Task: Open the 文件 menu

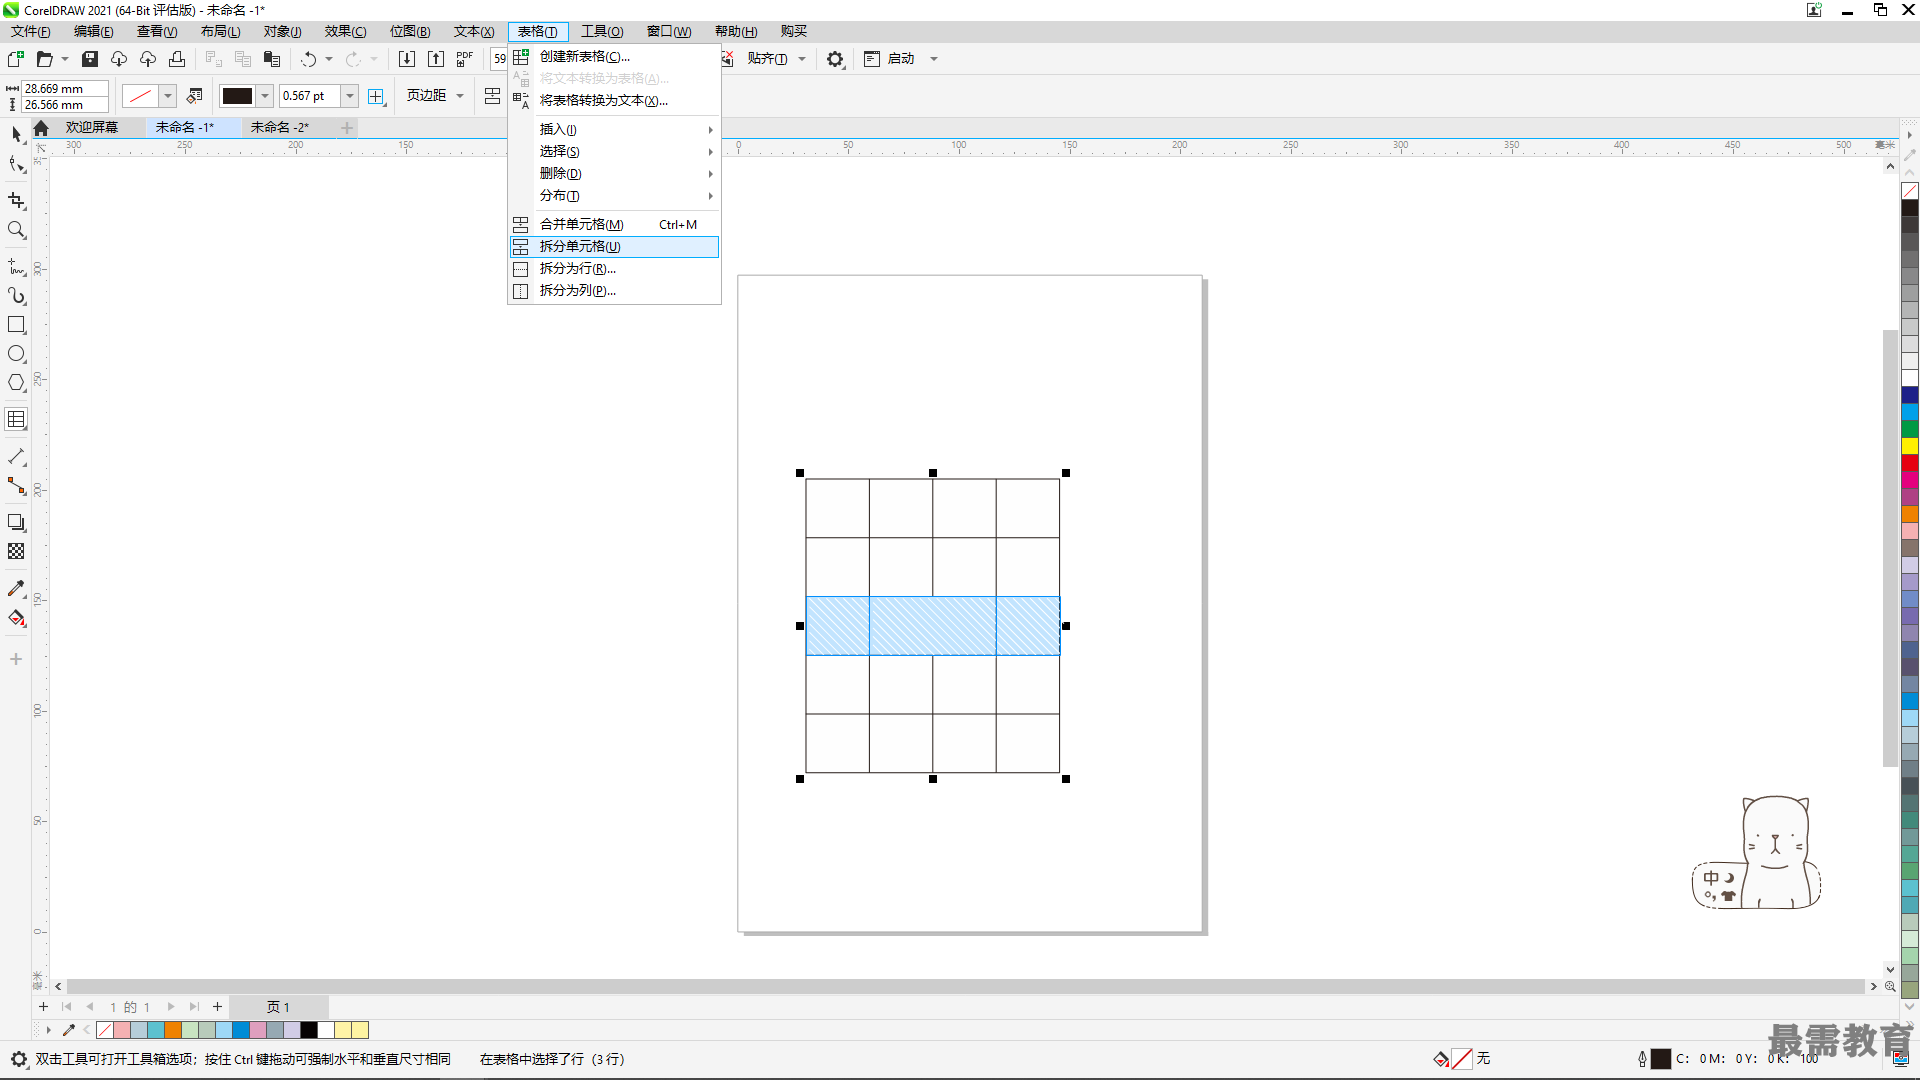Action: pyautogui.click(x=31, y=32)
